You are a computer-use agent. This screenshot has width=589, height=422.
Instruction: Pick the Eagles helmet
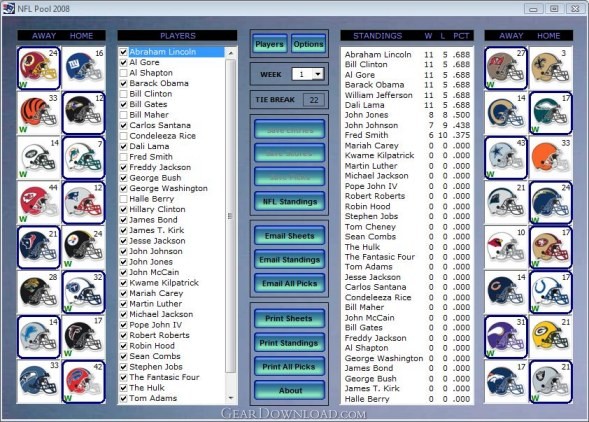550,113
